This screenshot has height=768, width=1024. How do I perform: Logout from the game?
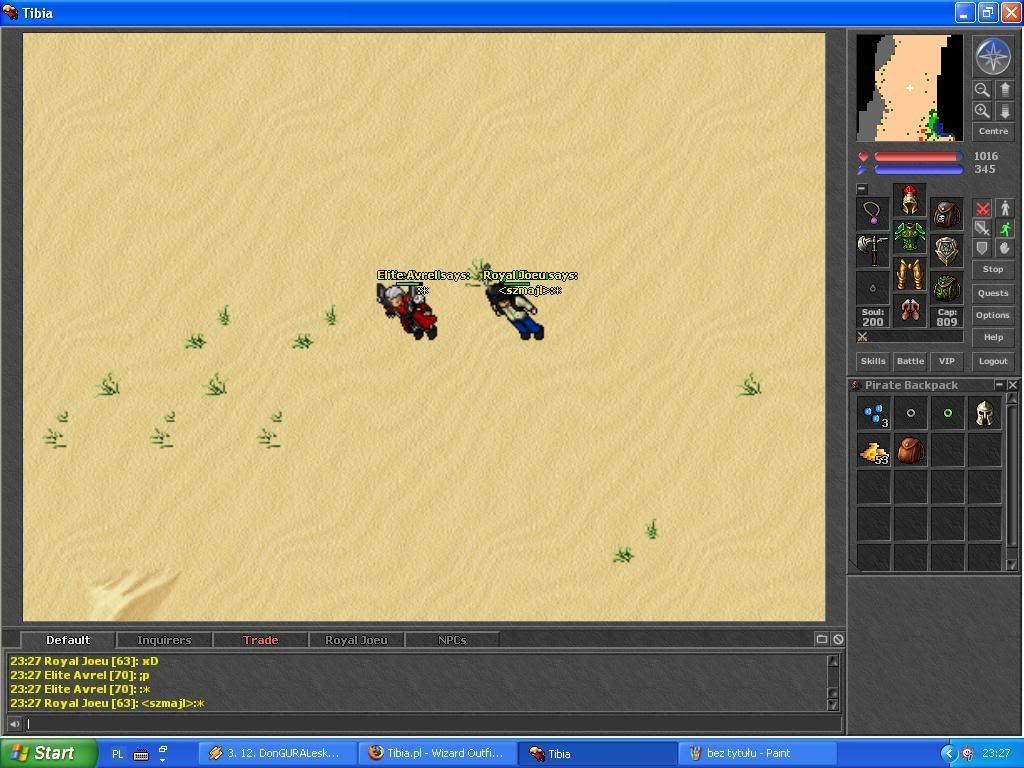(993, 361)
